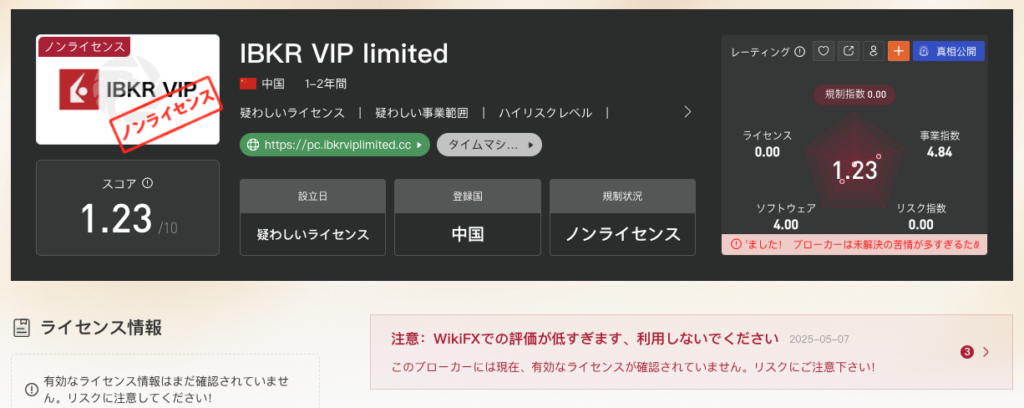
Task: Click the 真相公開 button
Action: click(949, 52)
